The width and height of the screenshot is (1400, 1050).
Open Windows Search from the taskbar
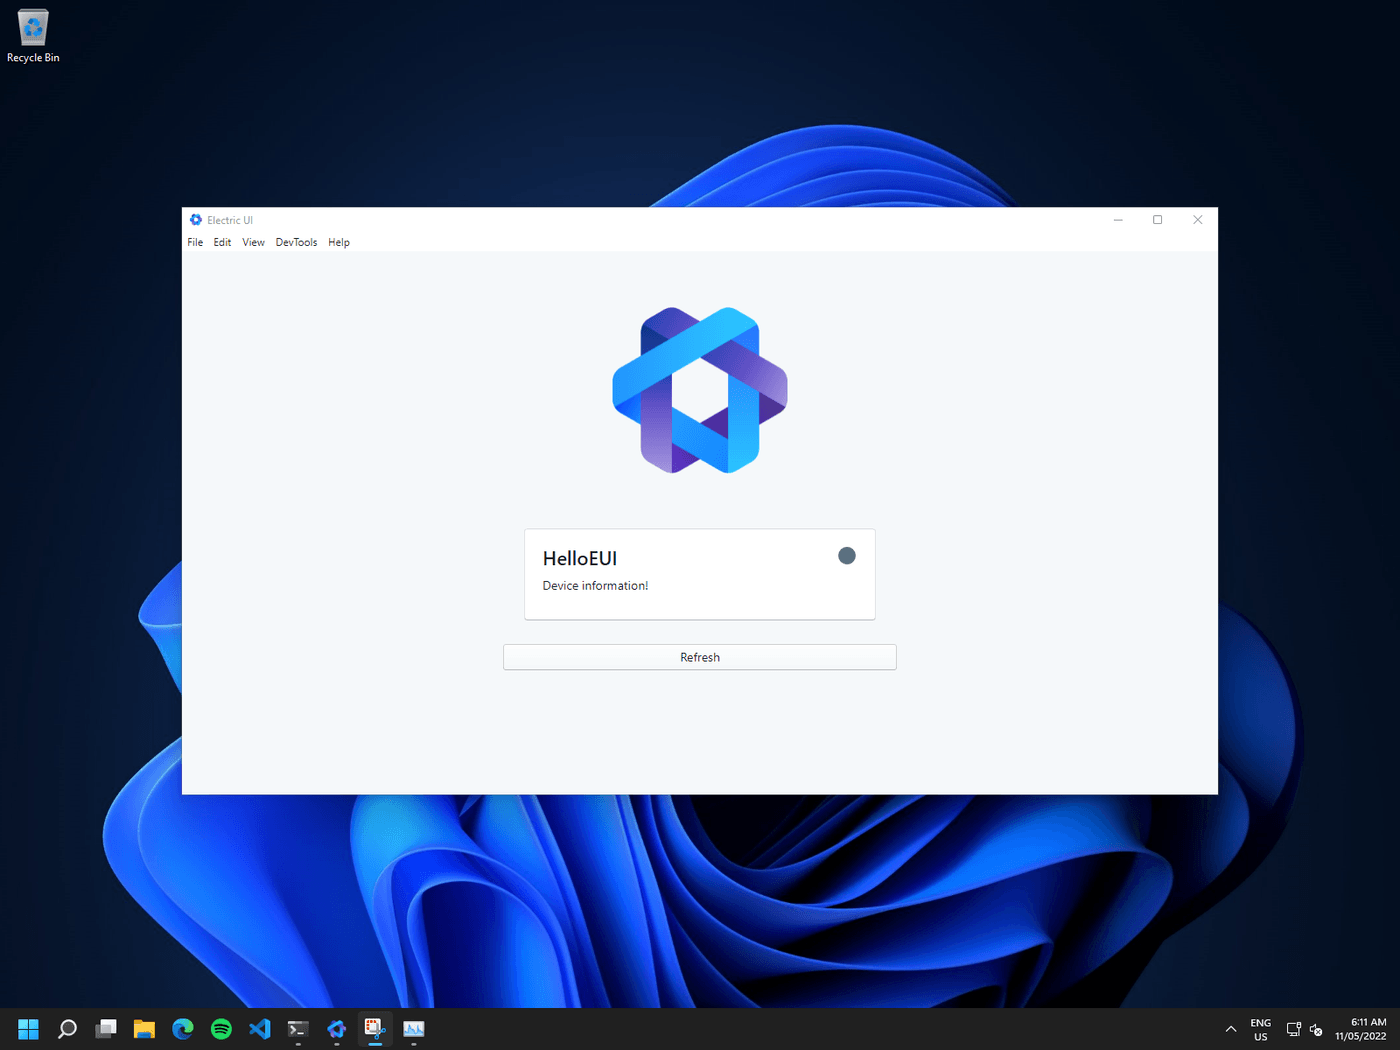[66, 1028]
